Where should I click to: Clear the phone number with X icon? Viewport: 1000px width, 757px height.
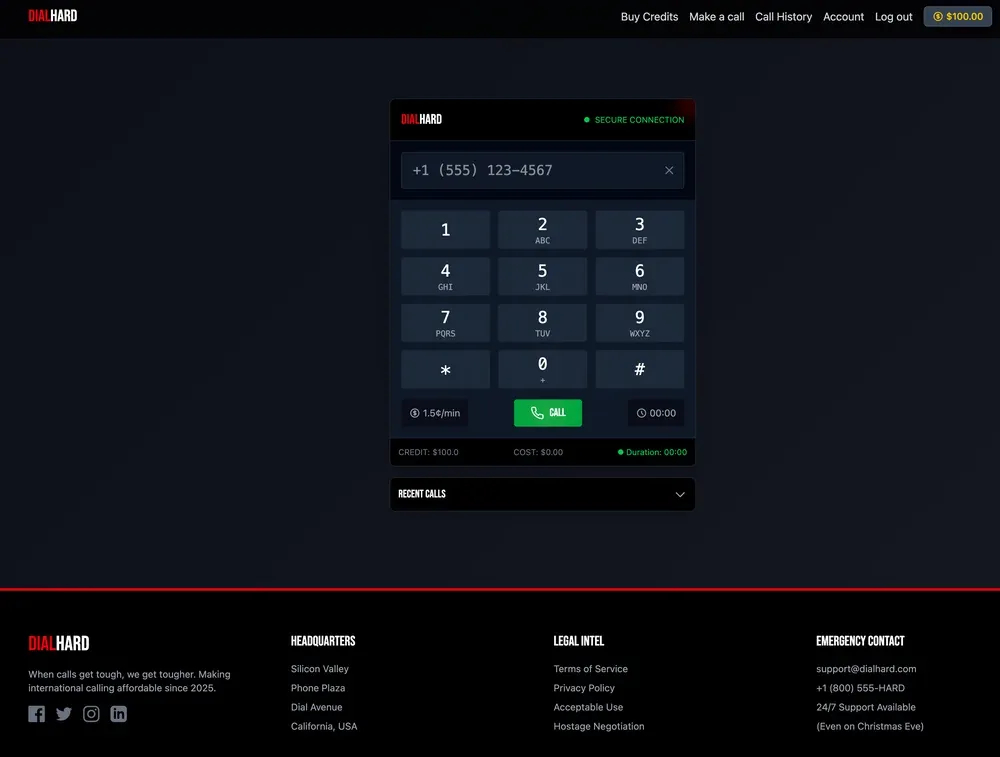(x=669, y=171)
